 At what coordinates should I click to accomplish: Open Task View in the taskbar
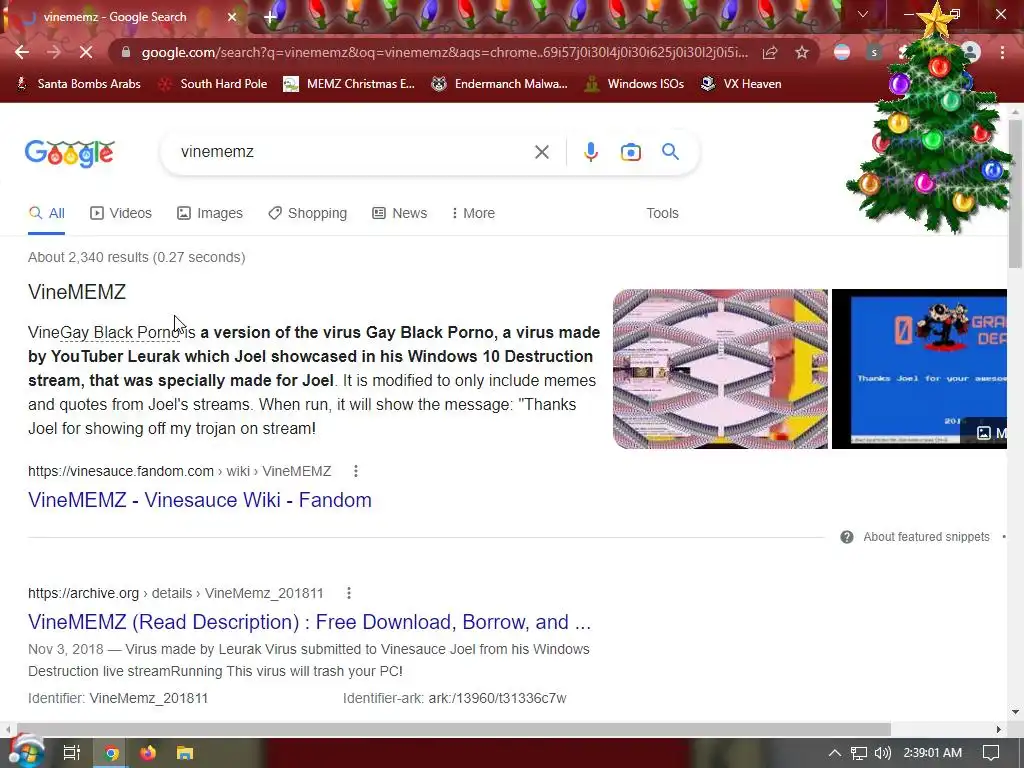(x=71, y=753)
